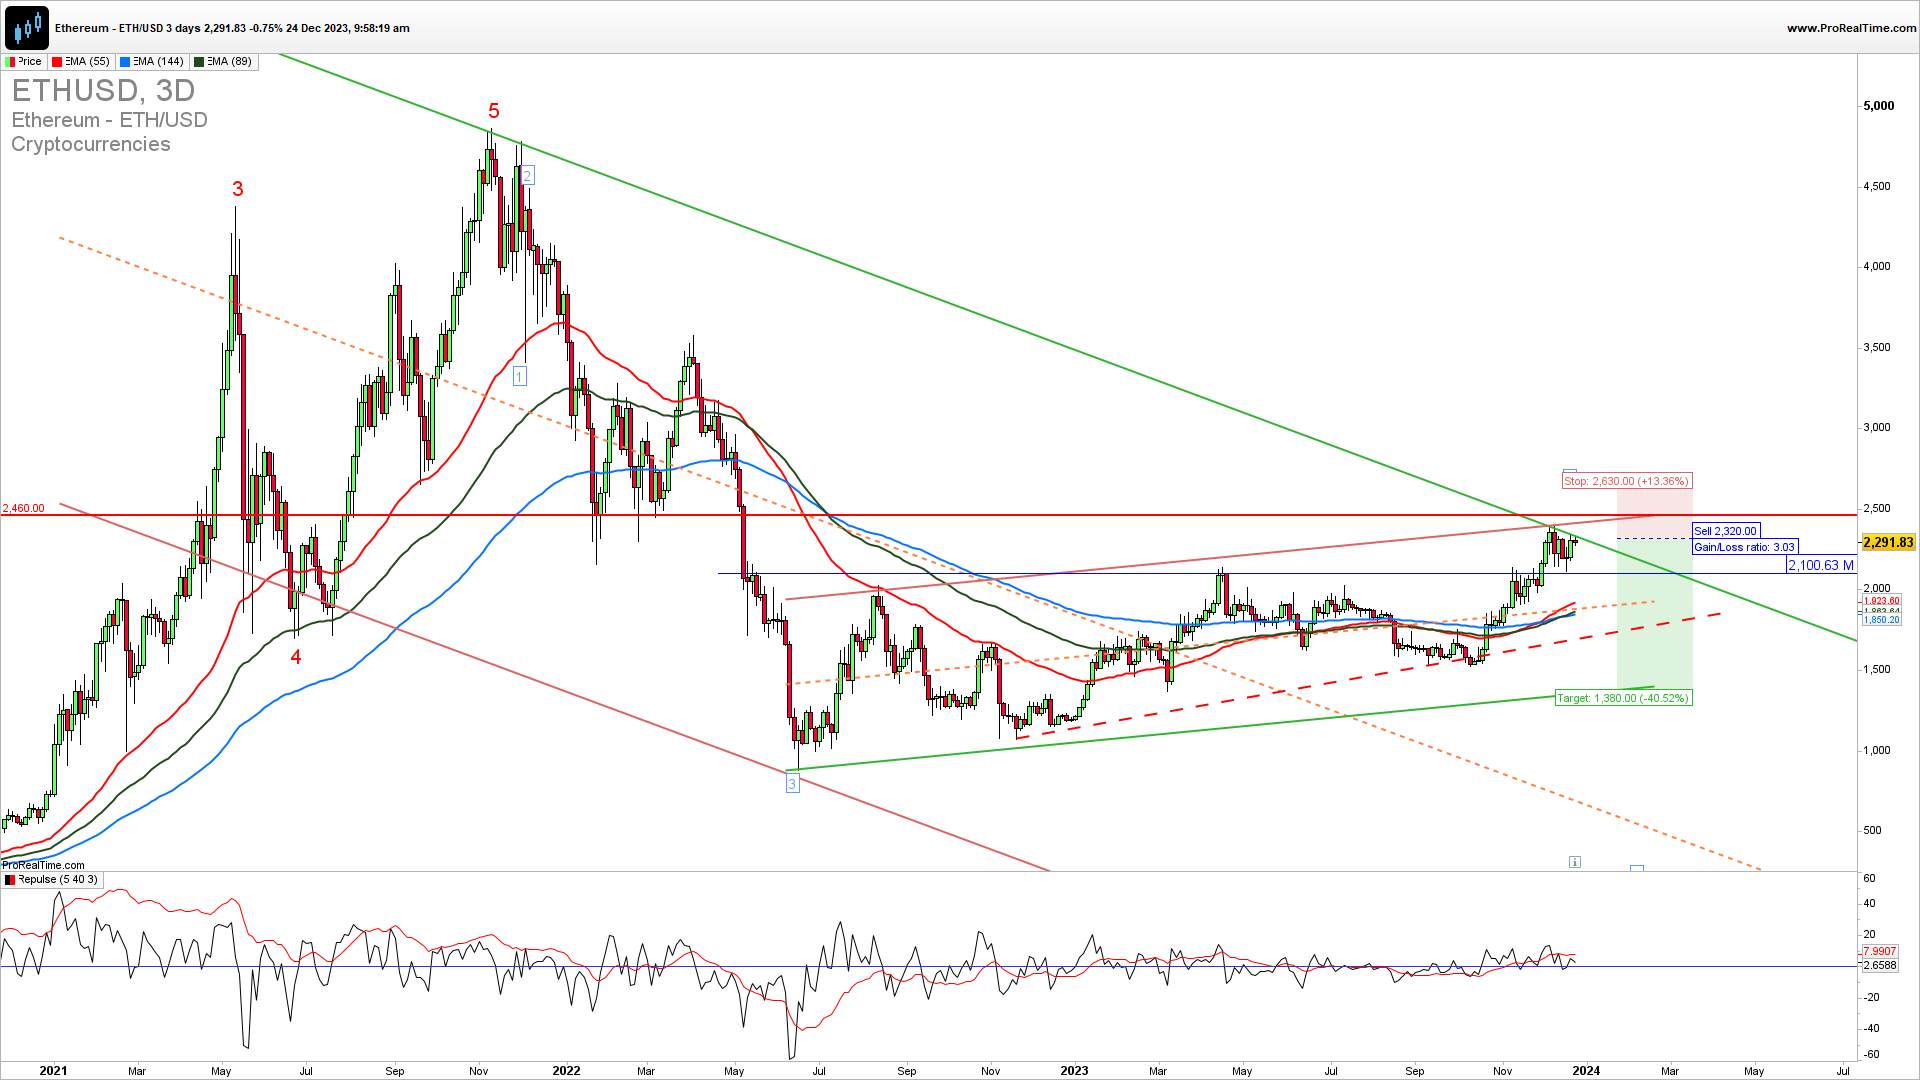Click the red EMA (55) color swatch
1920x1080 pixels.
point(57,62)
